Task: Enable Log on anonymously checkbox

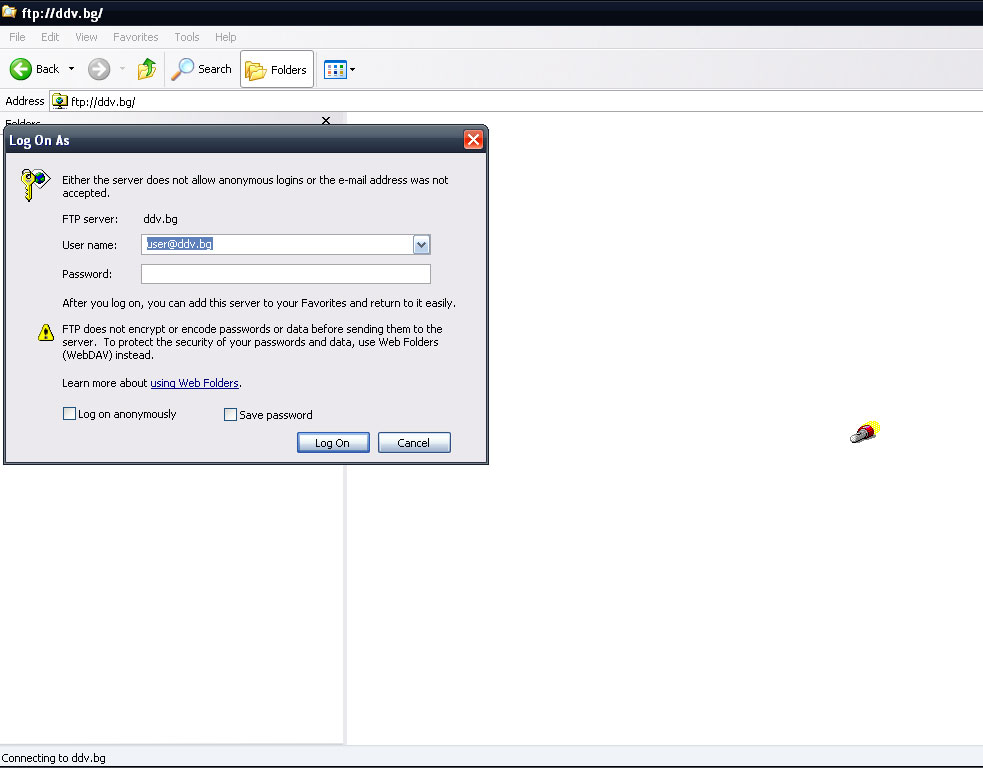Action: tap(69, 414)
